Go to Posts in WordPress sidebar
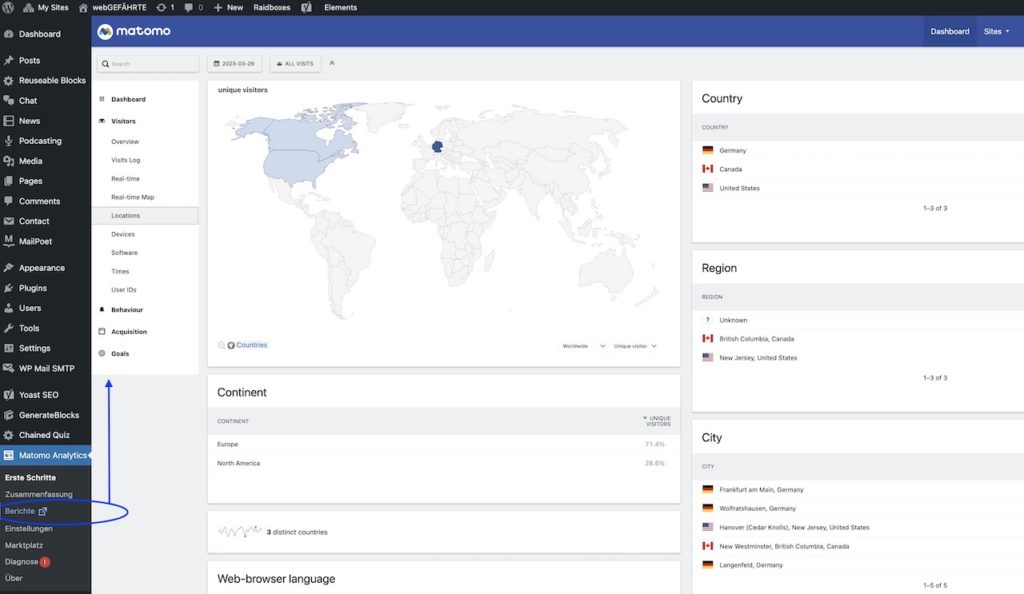 coord(29,60)
